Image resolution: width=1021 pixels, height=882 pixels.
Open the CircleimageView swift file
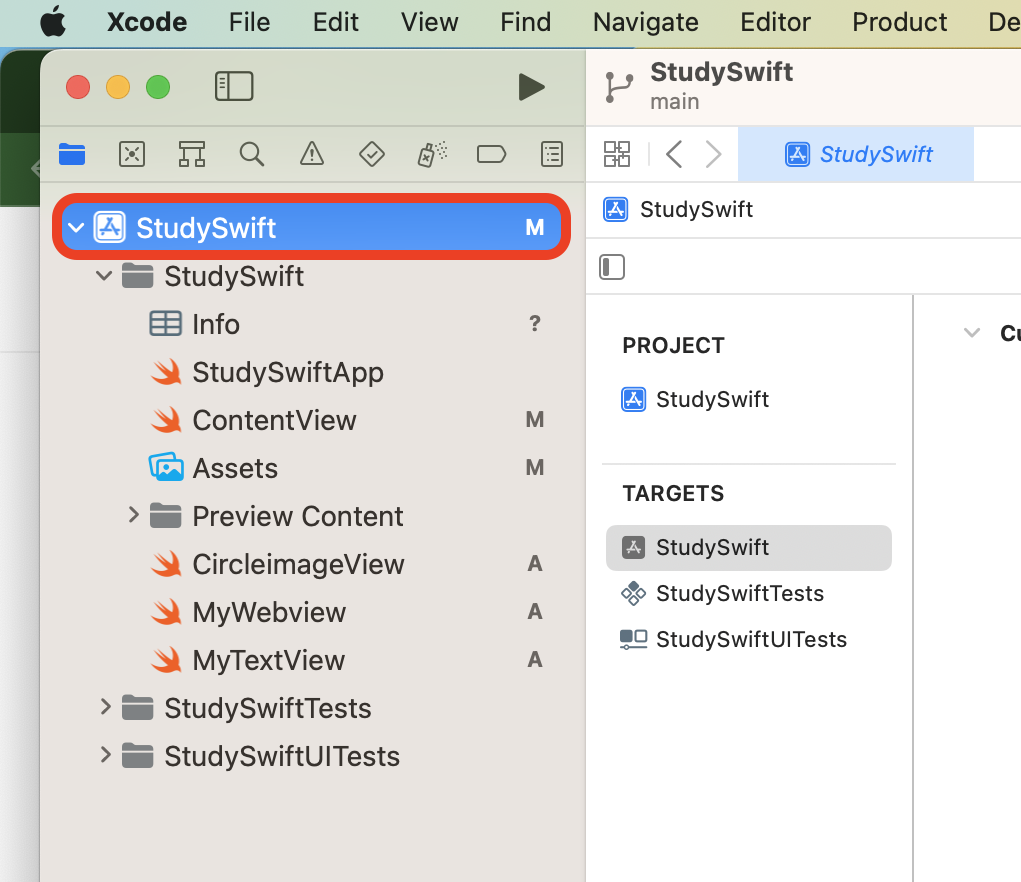(x=298, y=564)
